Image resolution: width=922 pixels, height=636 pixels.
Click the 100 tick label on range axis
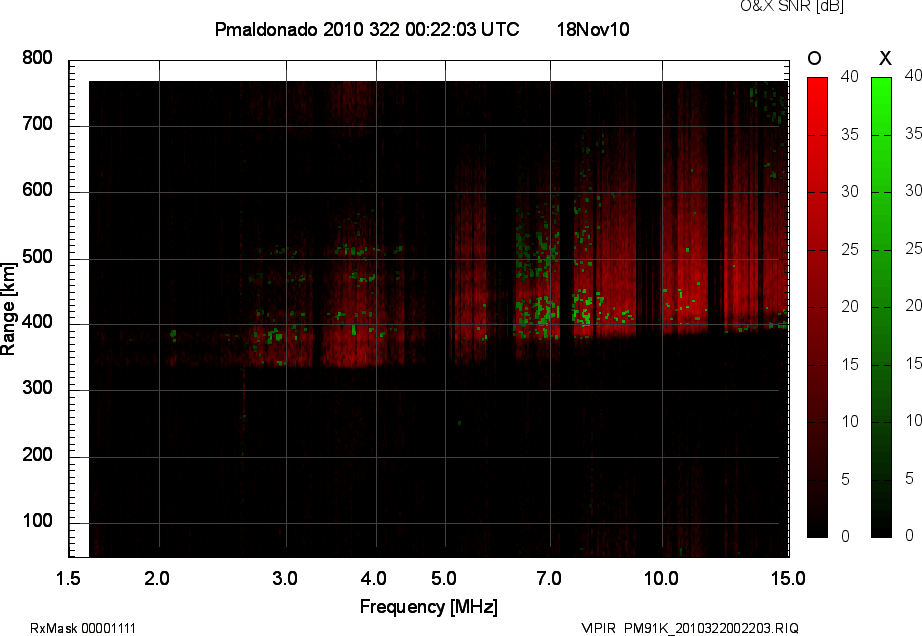pyautogui.click(x=37, y=521)
